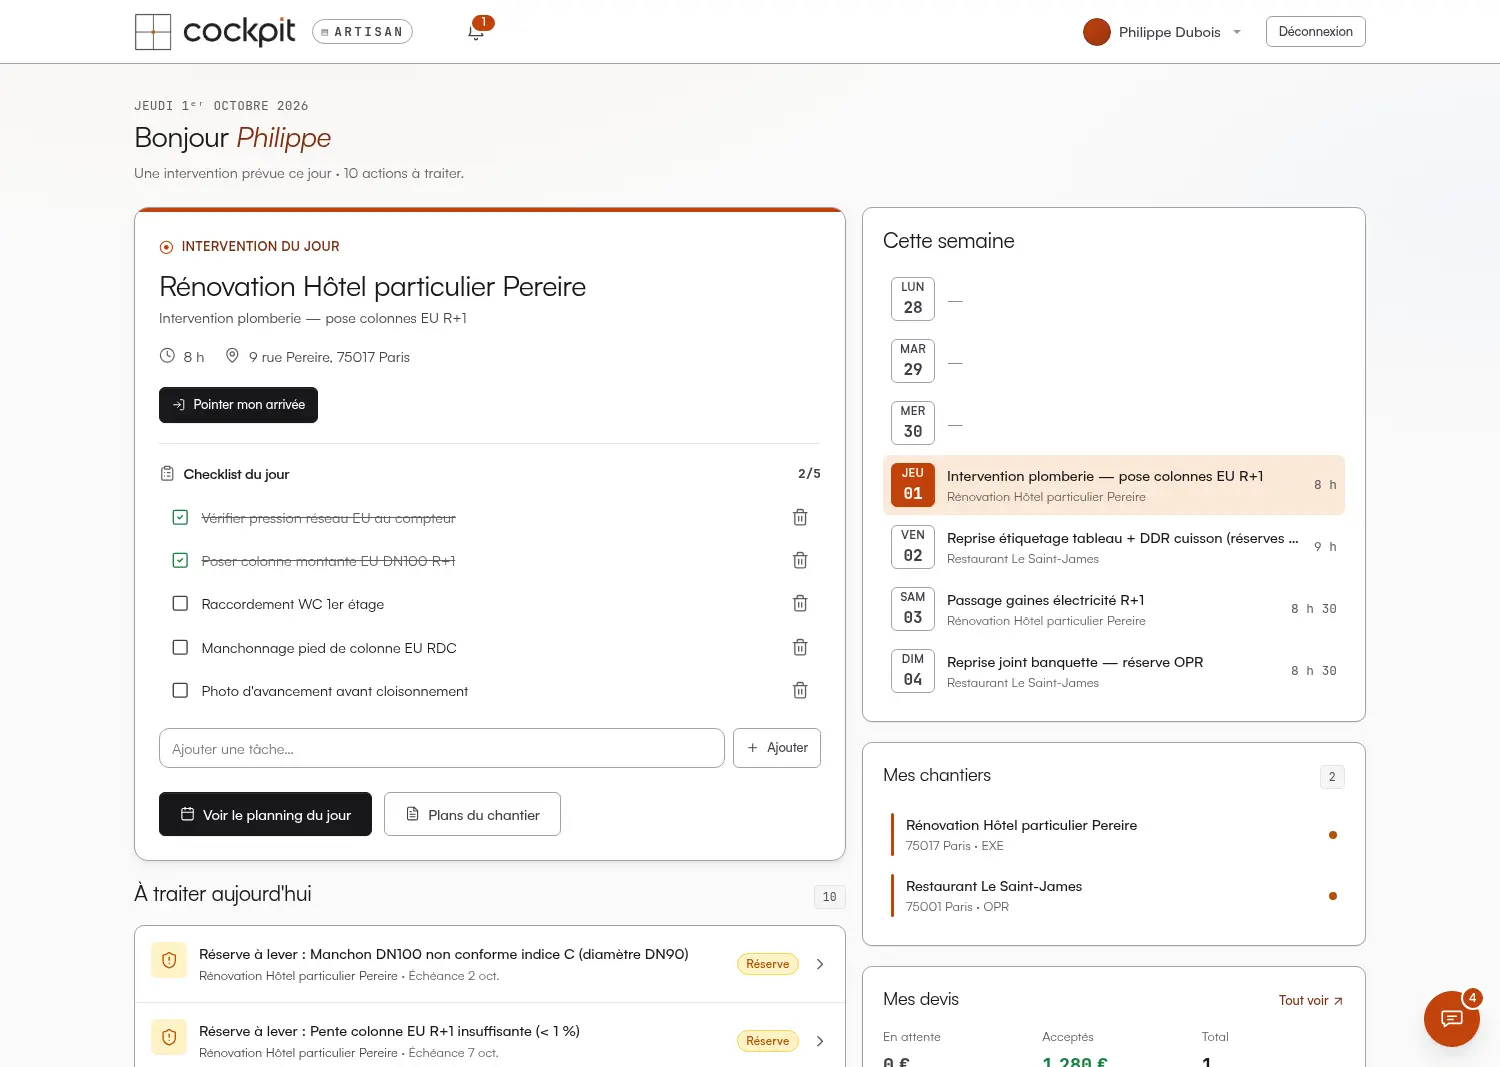This screenshot has height=1067, width=1500.
Task: Click MAR 29 day tile
Action: coord(913,361)
